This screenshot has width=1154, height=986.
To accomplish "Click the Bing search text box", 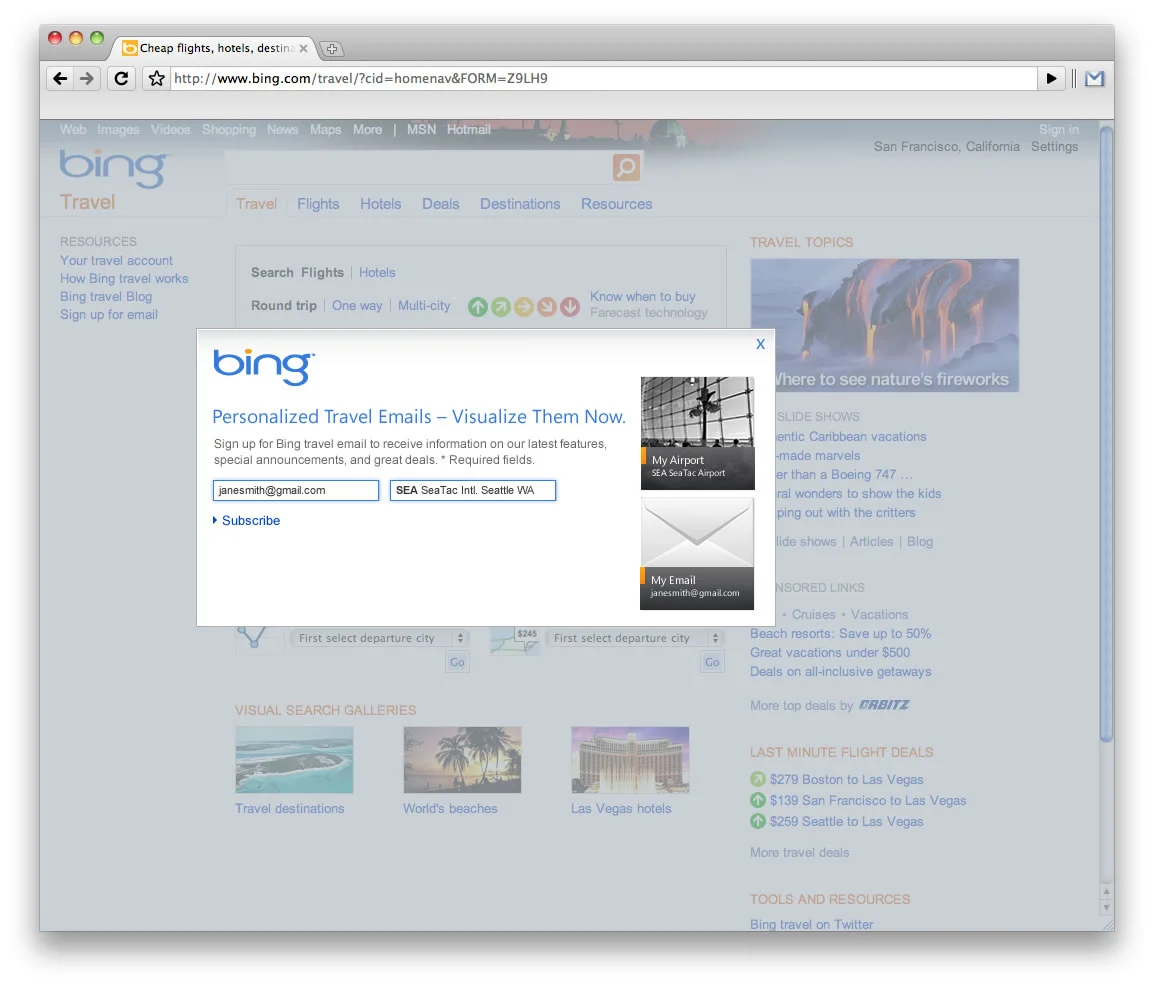I will coord(418,167).
